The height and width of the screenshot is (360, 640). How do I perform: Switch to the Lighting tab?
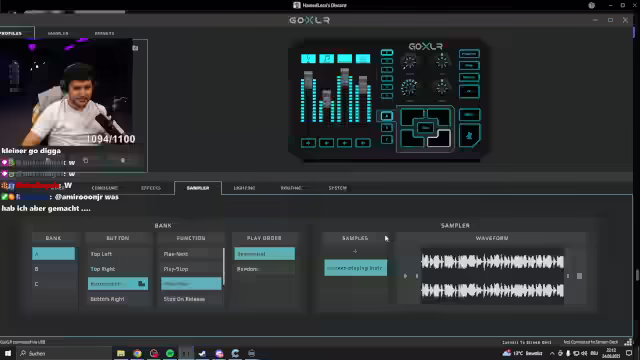pos(244,188)
